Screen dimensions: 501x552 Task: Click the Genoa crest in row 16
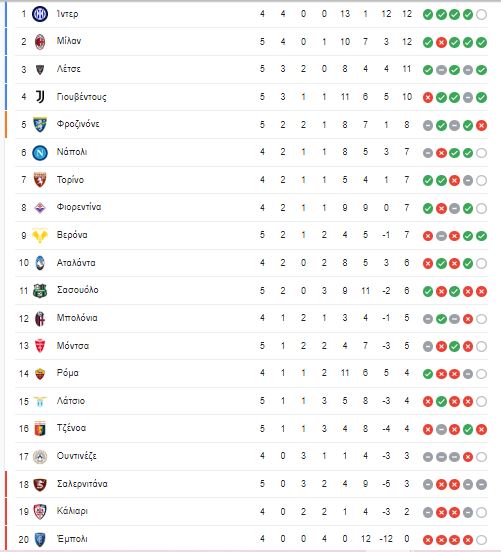pyautogui.click(x=40, y=428)
